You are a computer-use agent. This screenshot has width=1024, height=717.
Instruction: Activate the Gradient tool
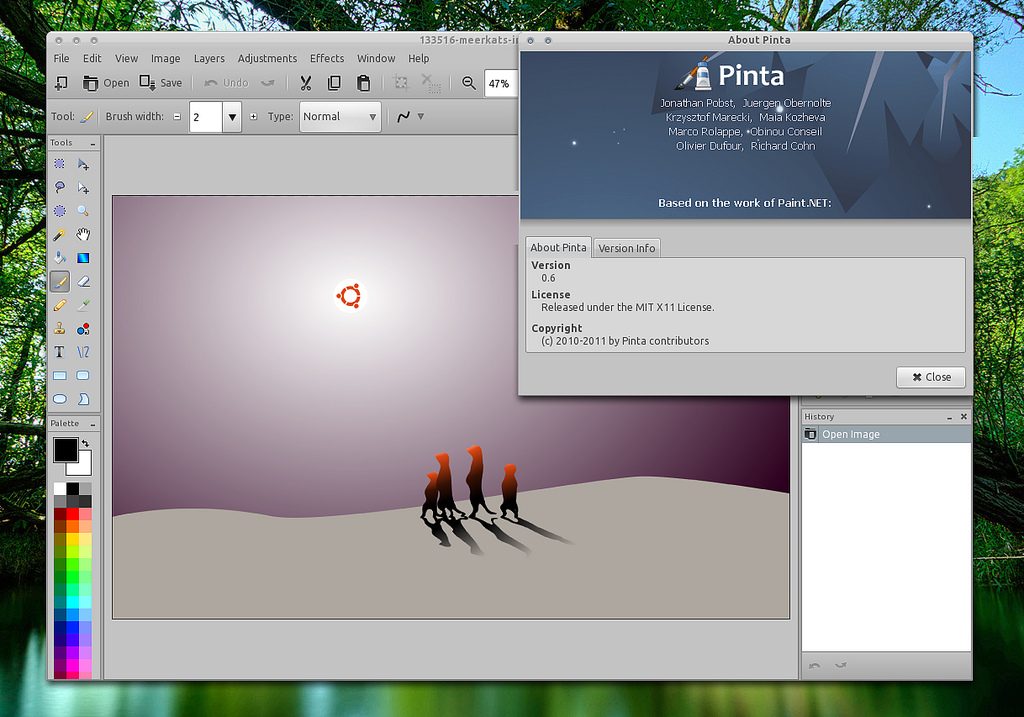click(x=83, y=256)
